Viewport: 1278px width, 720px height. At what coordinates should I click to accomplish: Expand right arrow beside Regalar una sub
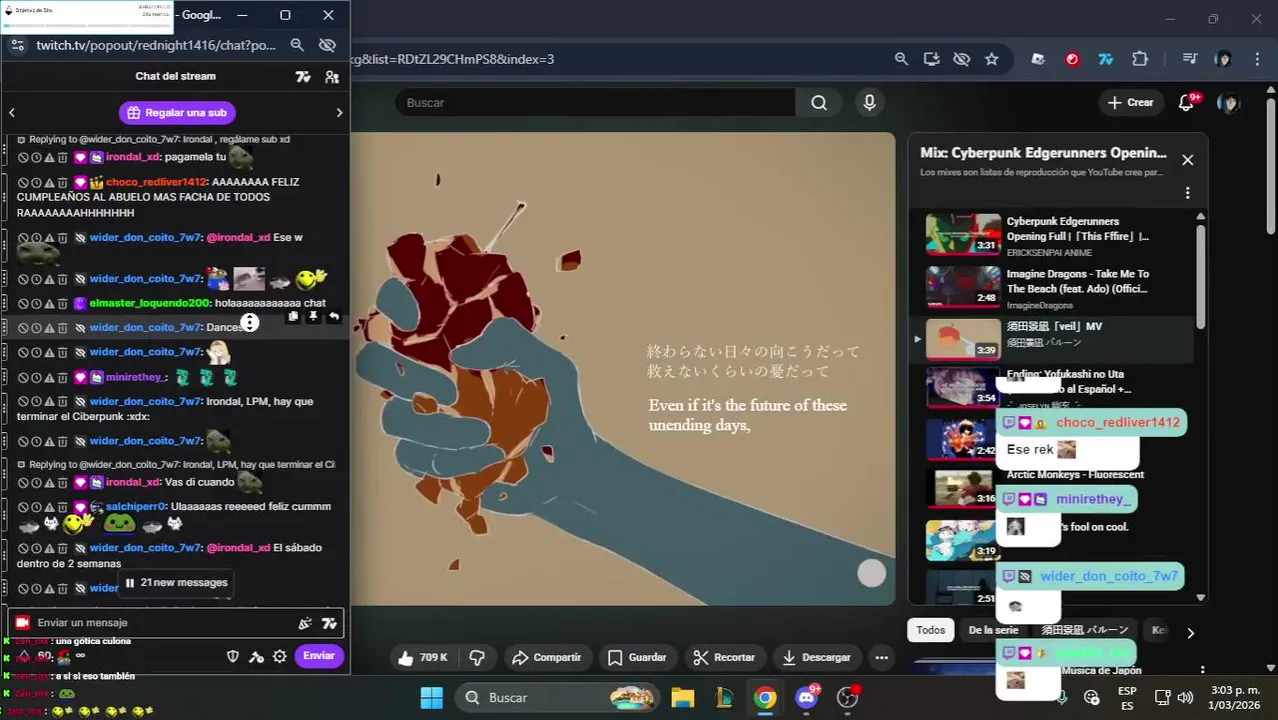click(339, 113)
